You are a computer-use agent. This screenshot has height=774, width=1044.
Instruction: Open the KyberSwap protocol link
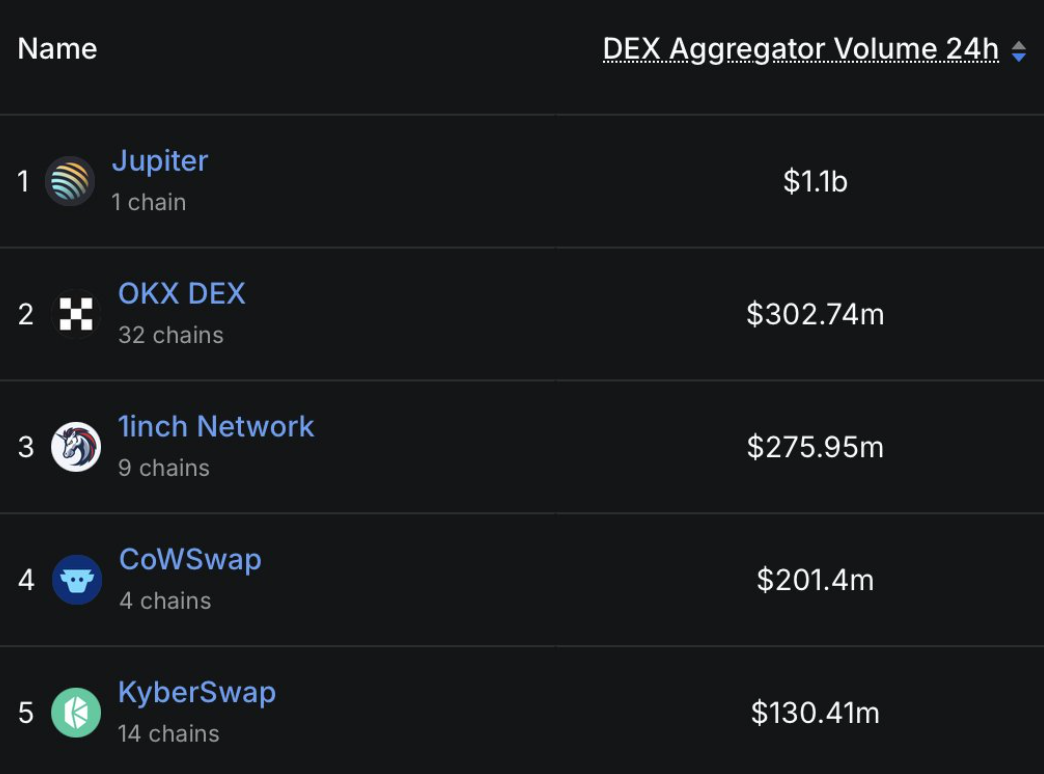[197, 693]
